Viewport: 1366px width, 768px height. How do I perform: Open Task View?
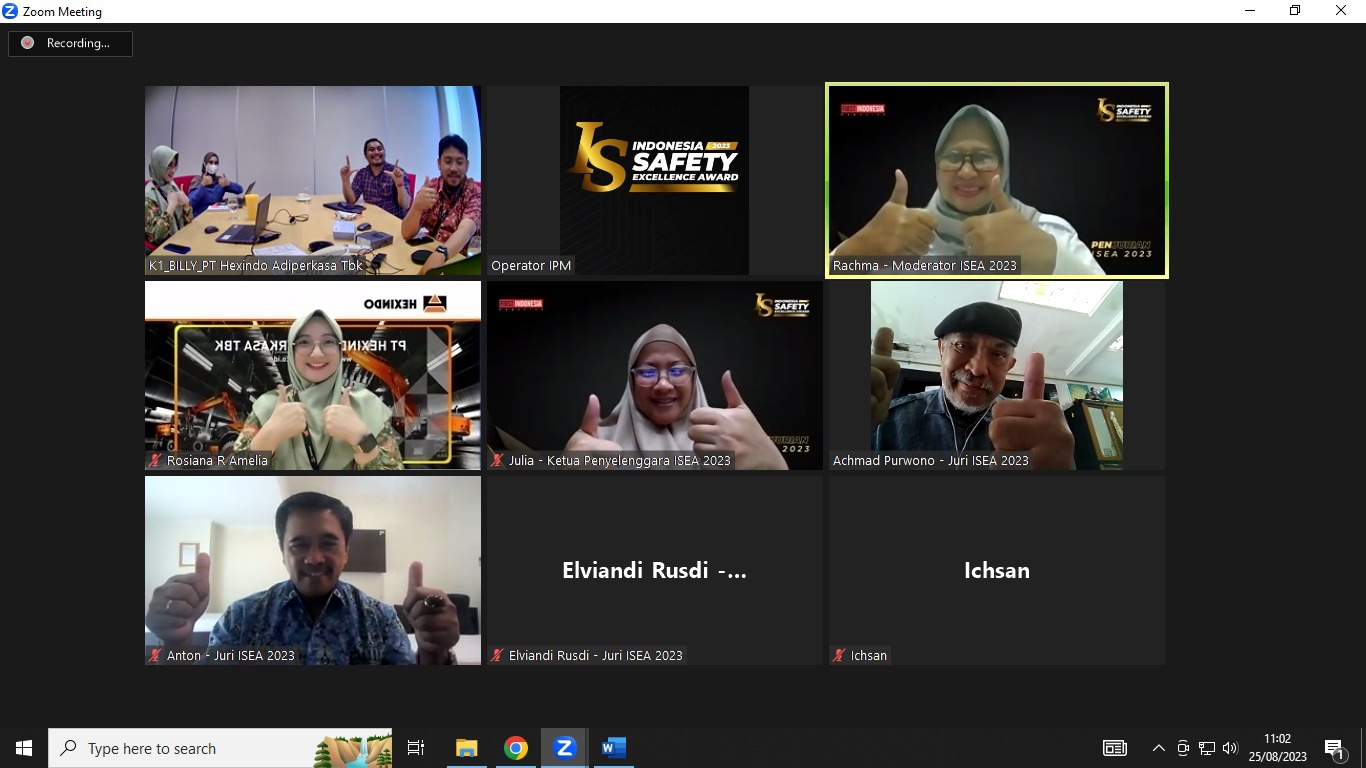coord(416,748)
